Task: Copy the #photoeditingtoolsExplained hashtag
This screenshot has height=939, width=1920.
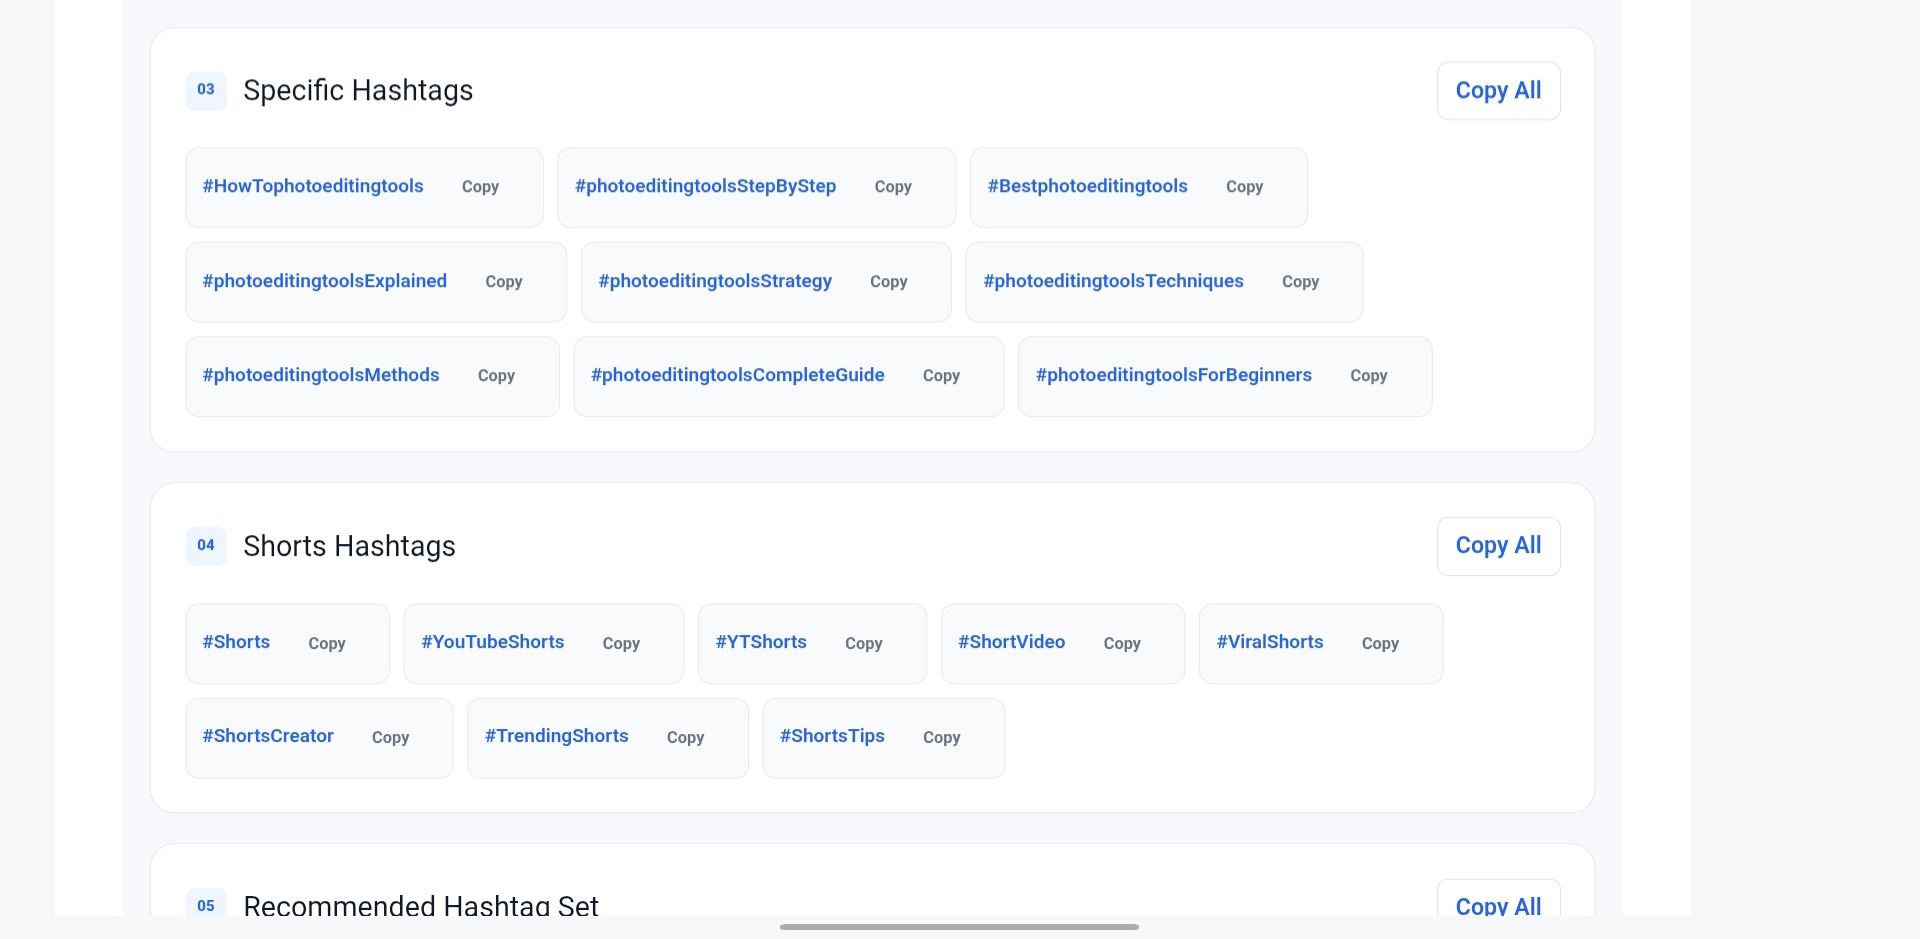Action: (504, 282)
